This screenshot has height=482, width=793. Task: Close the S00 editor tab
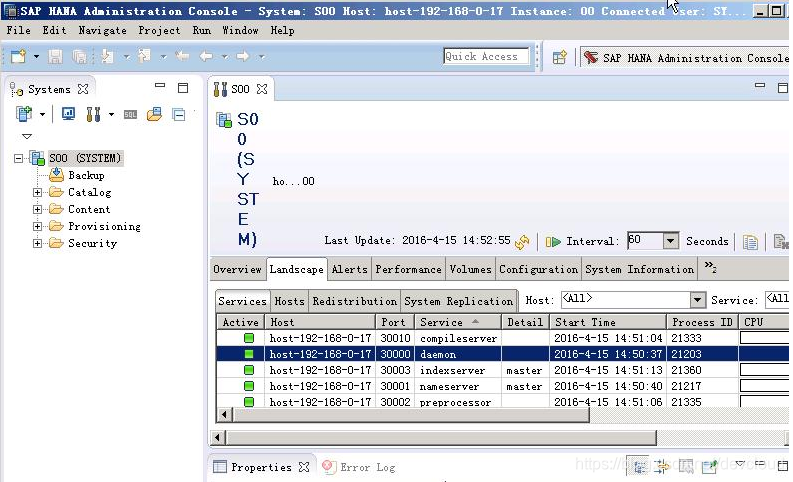coord(262,89)
